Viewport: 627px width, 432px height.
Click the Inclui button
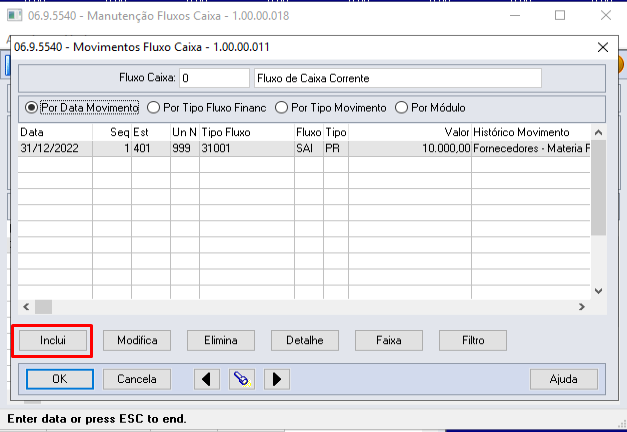tap(53, 340)
